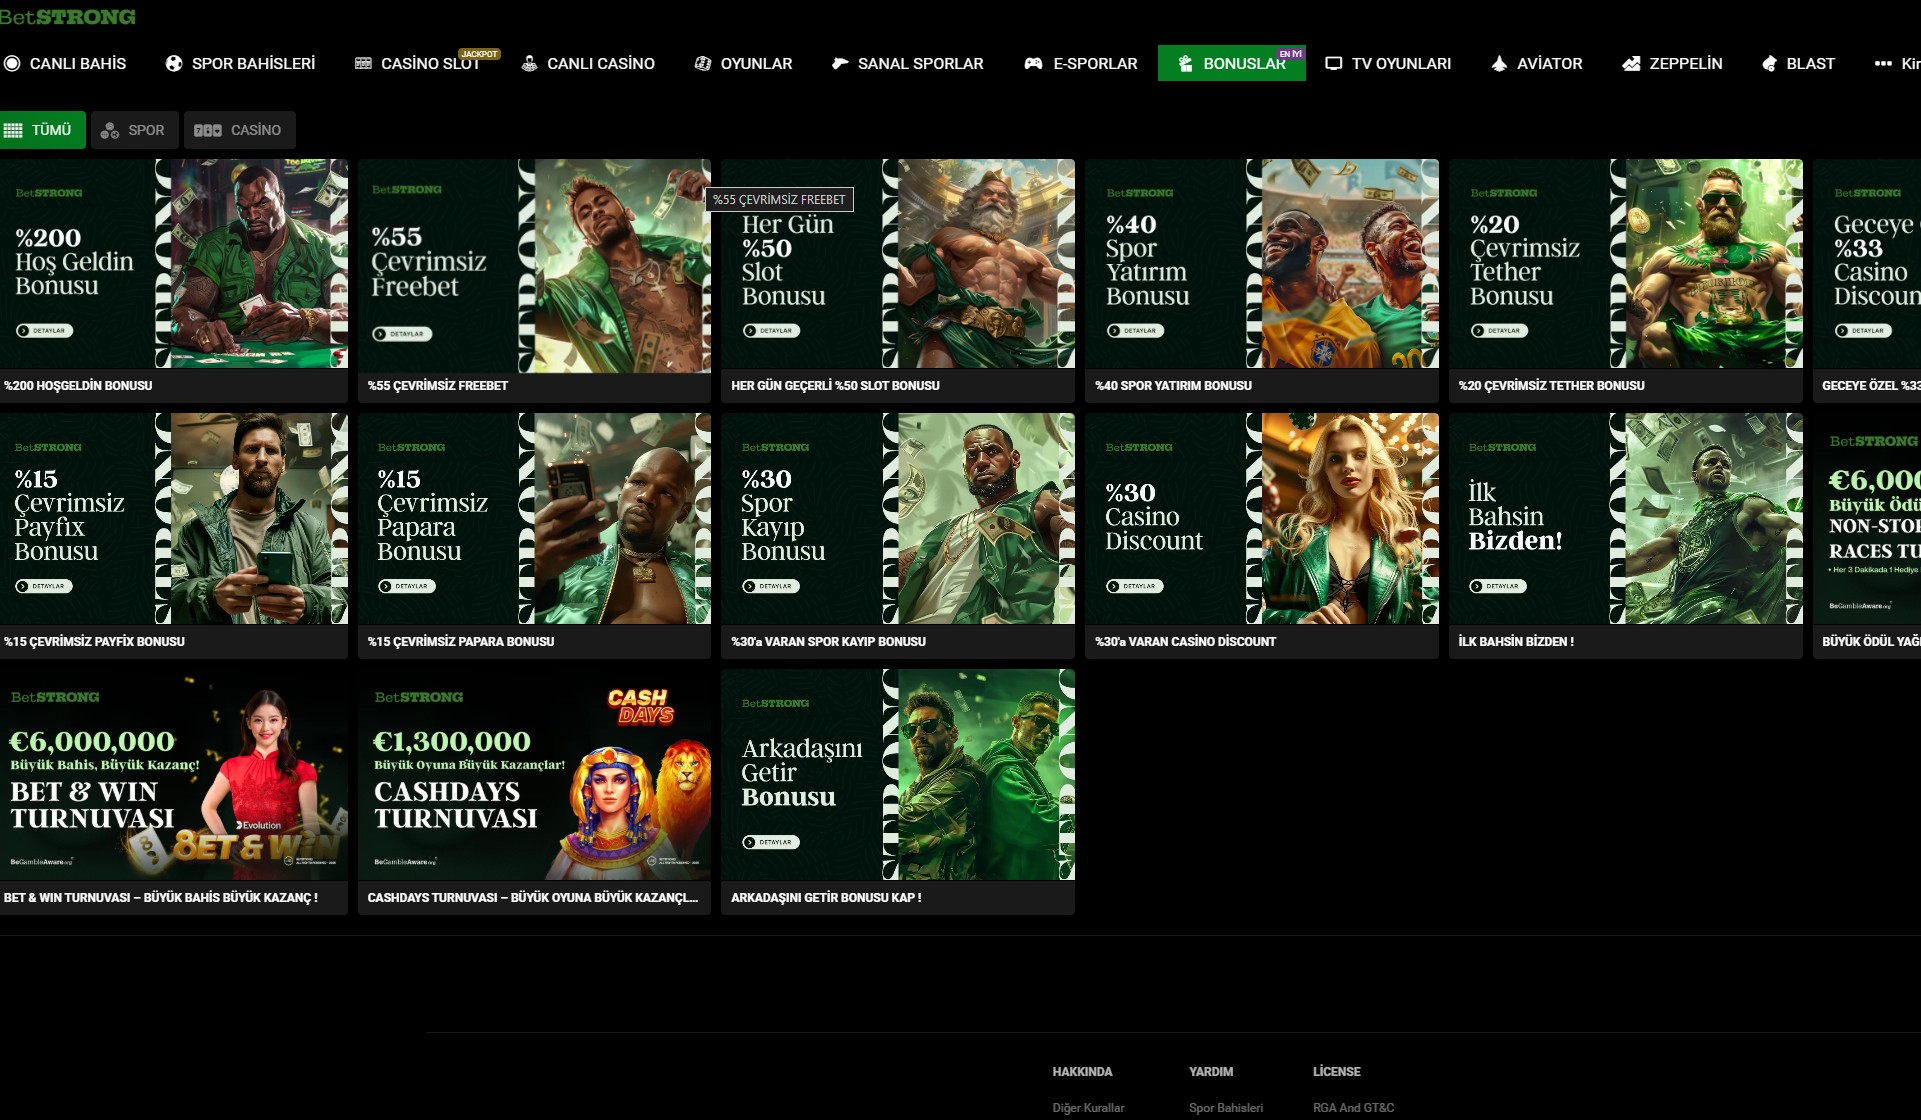This screenshot has height=1120, width=1921.
Task: Open the more menu three-dots icon
Action: click(x=1883, y=63)
